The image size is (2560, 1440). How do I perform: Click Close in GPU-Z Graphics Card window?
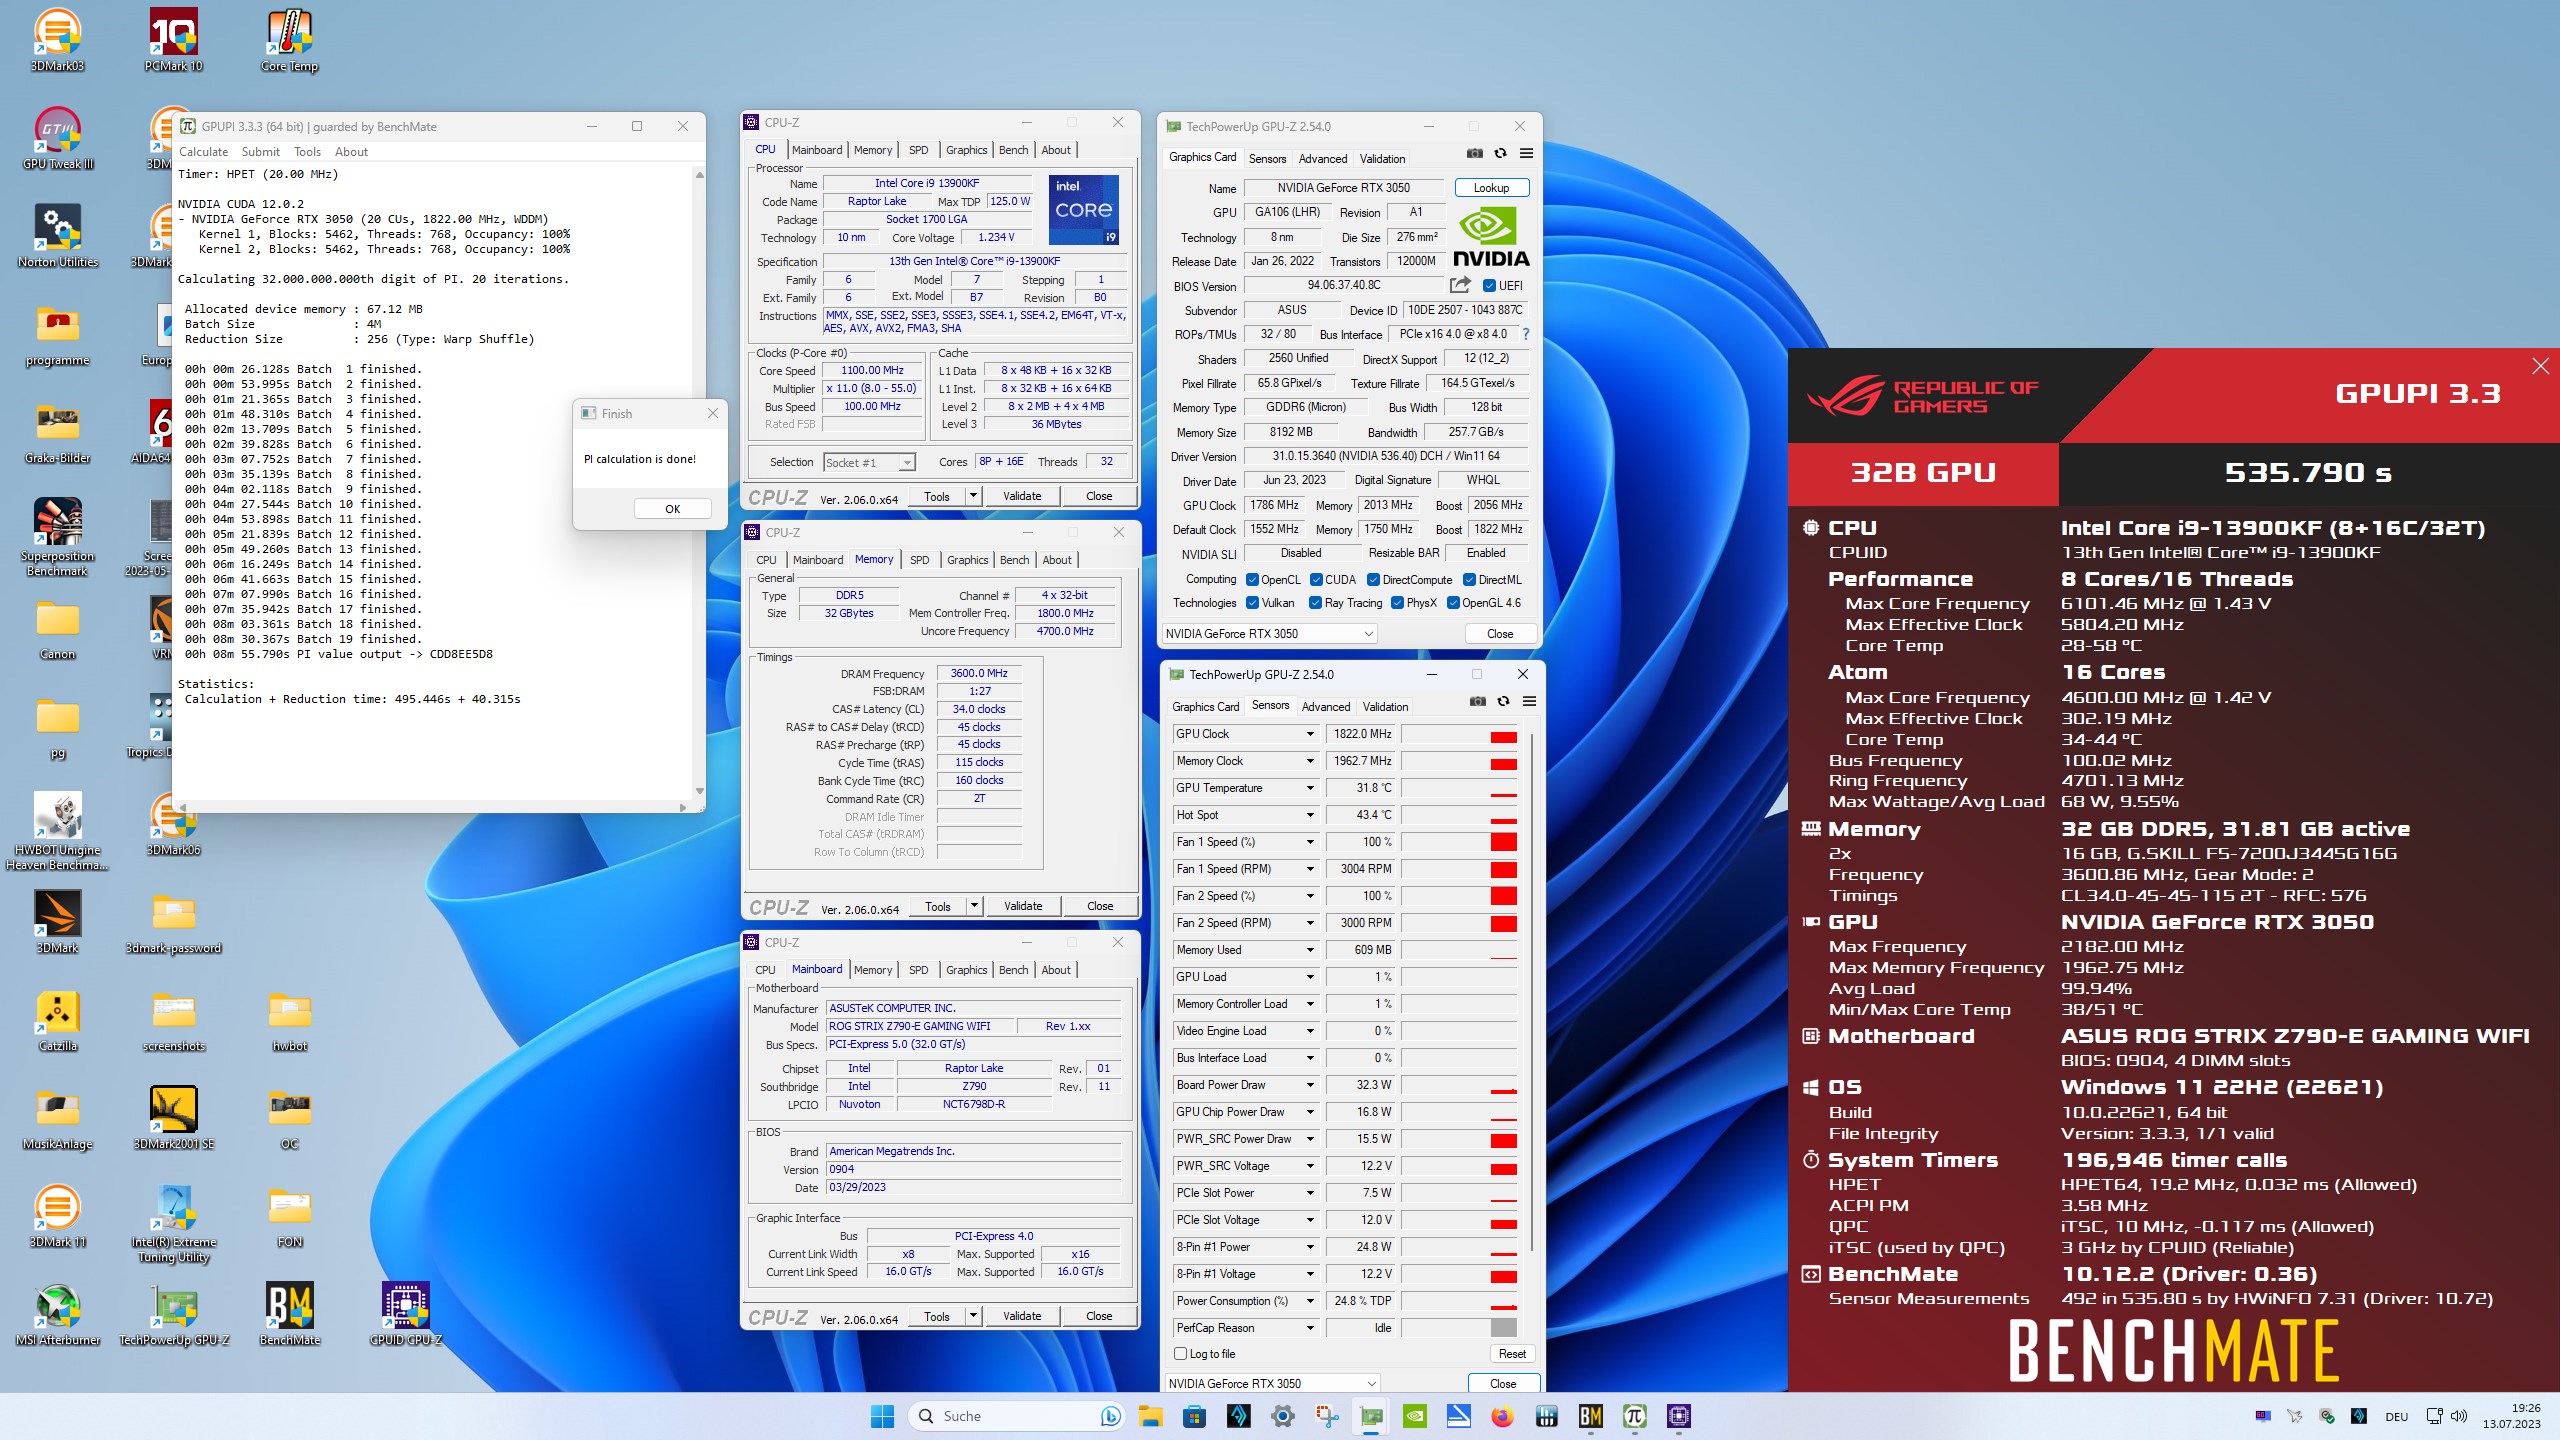[x=1500, y=634]
